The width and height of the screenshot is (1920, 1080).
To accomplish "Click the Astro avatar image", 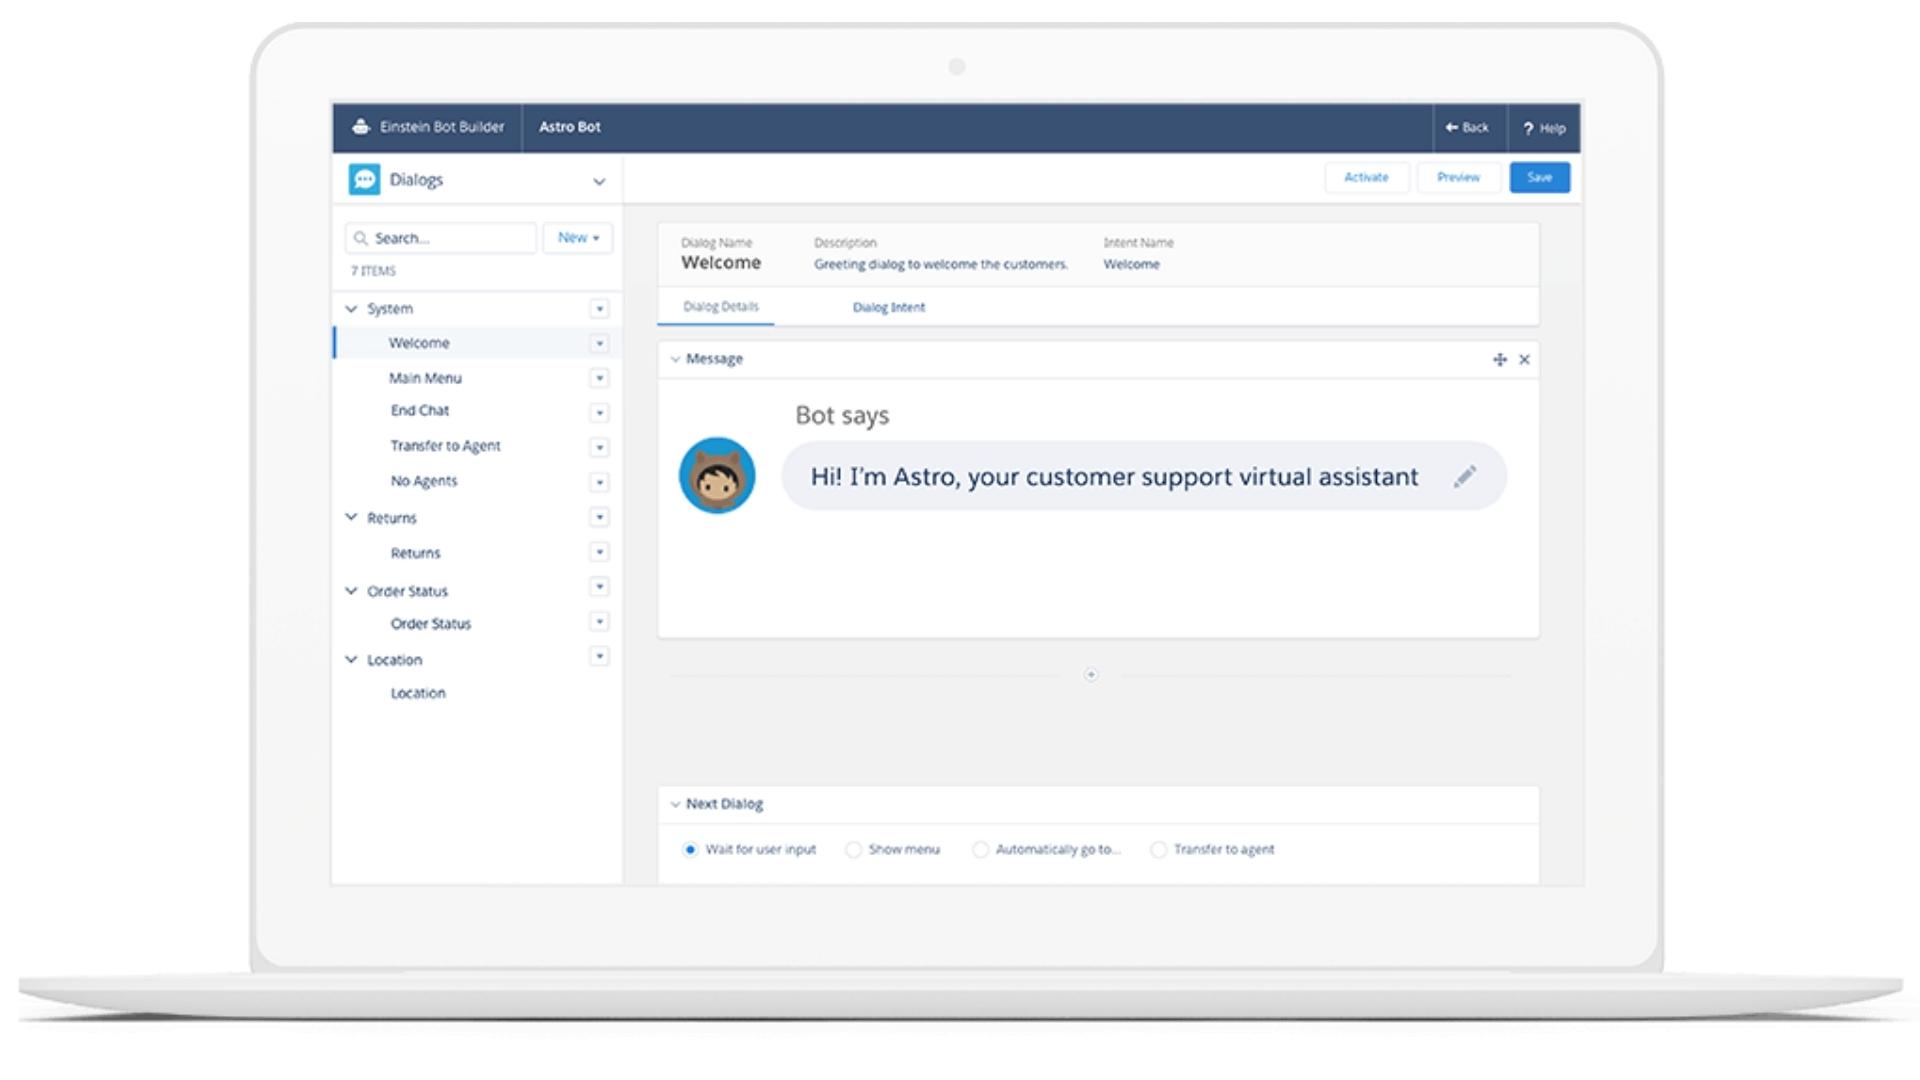I will pyautogui.click(x=717, y=475).
